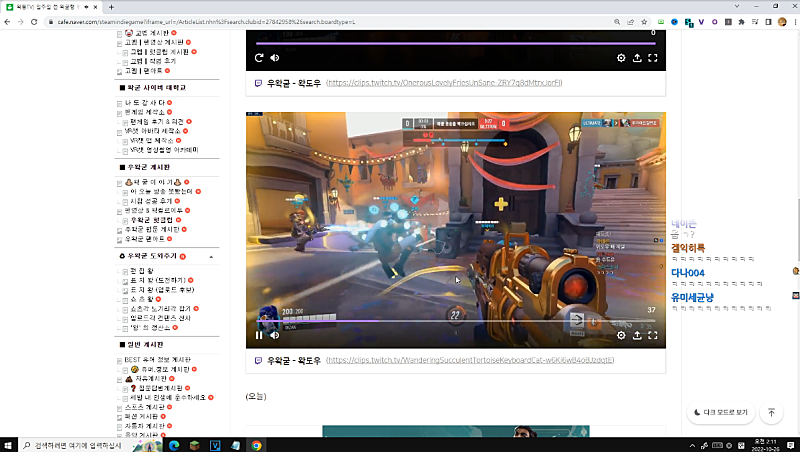Image resolution: width=800 pixels, height=452 pixels.
Task: Mute the Overwatch clip with its speaker icon
Action: pos(274,335)
